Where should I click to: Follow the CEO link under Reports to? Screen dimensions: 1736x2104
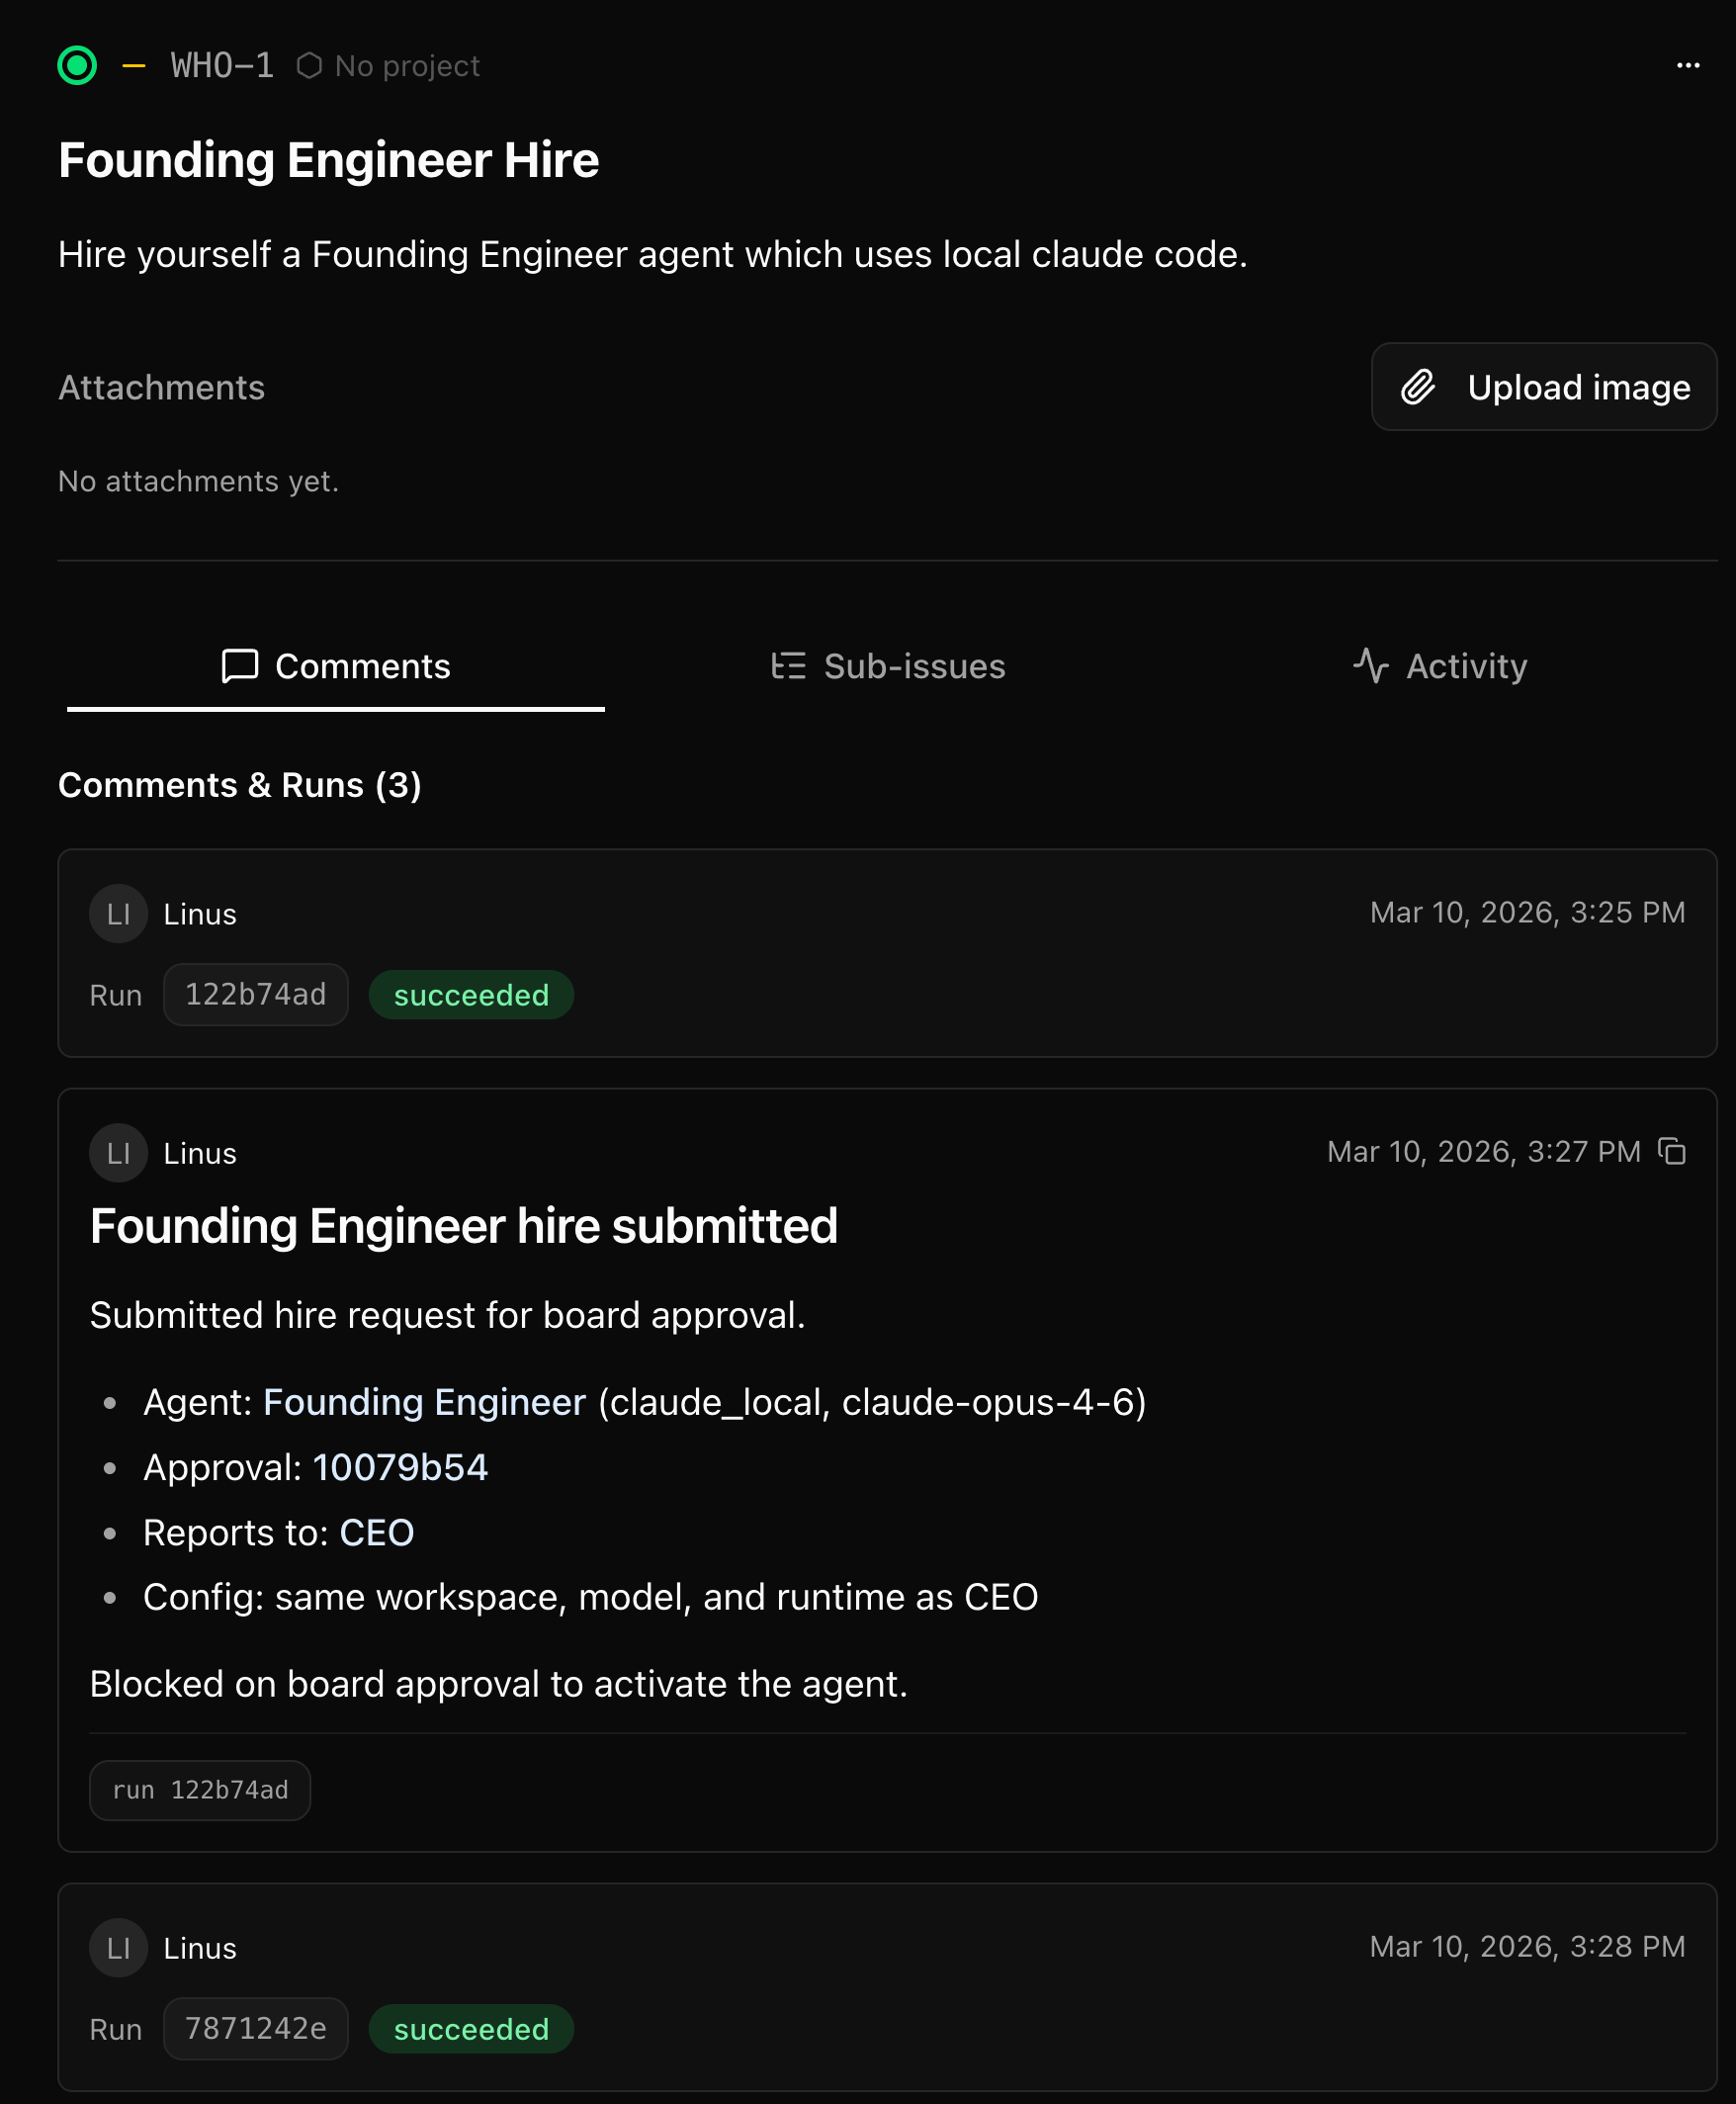point(376,1532)
